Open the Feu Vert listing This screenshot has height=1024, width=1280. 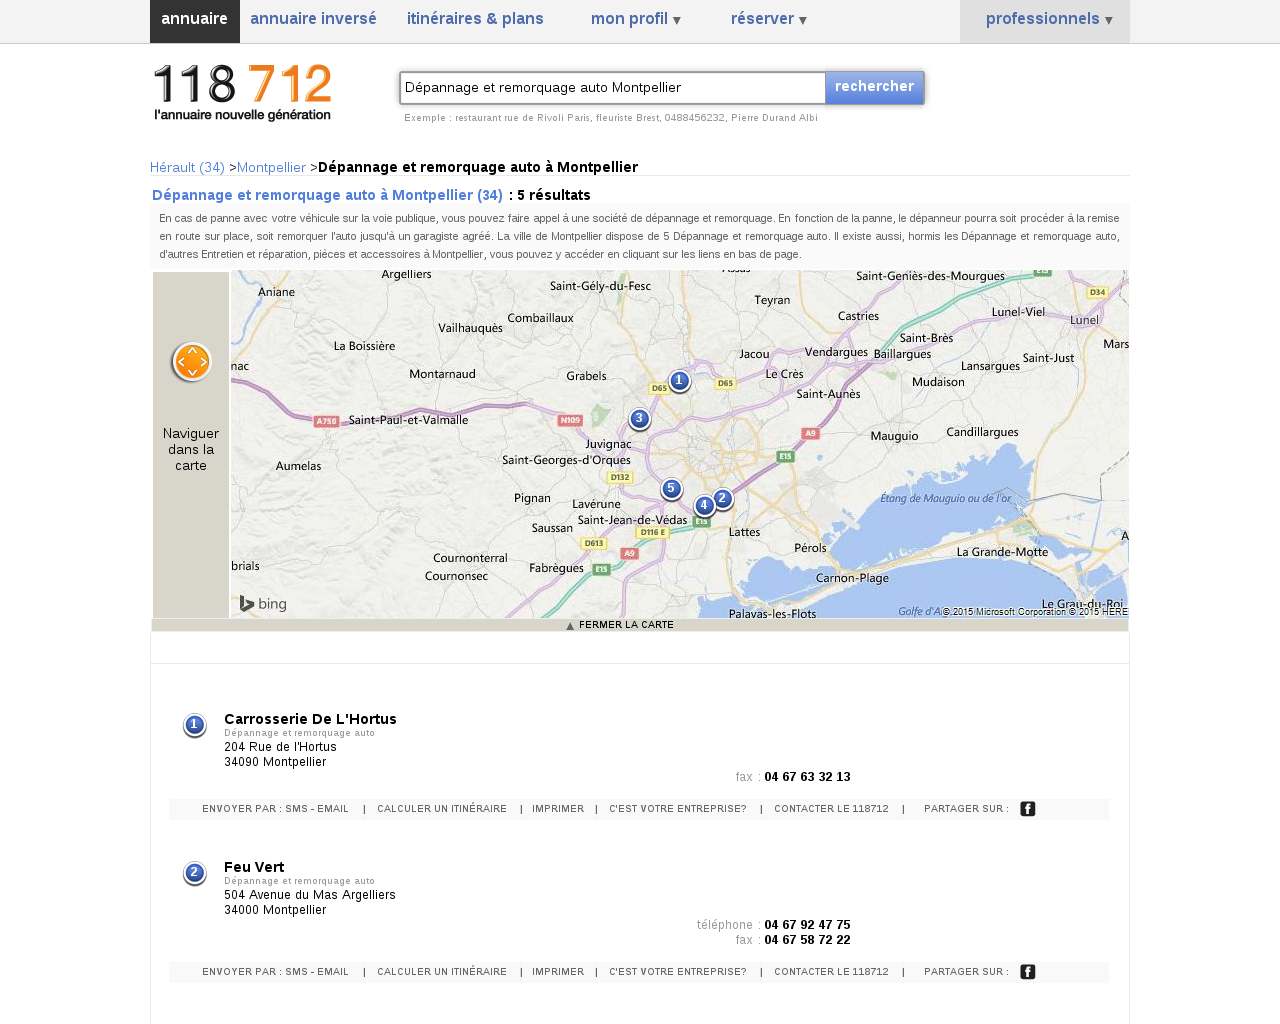pyautogui.click(x=254, y=867)
